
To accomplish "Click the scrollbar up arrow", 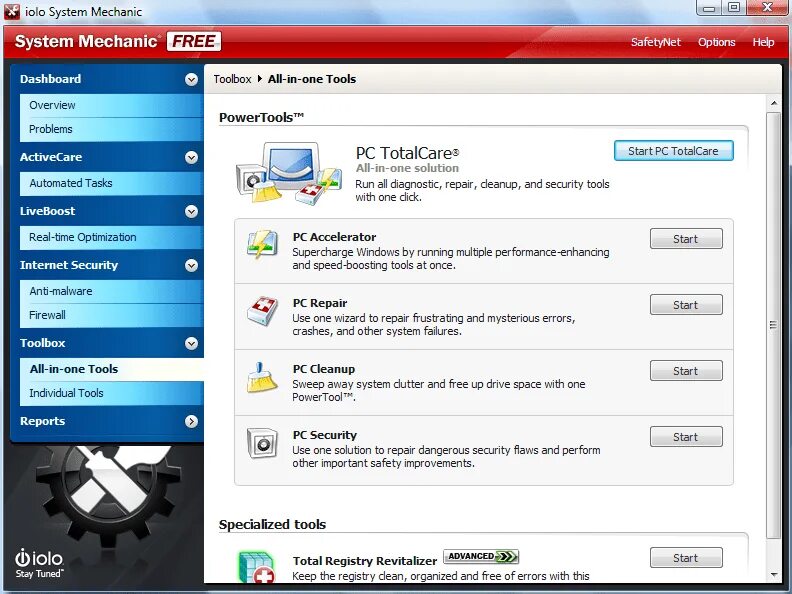I will 773,103.
